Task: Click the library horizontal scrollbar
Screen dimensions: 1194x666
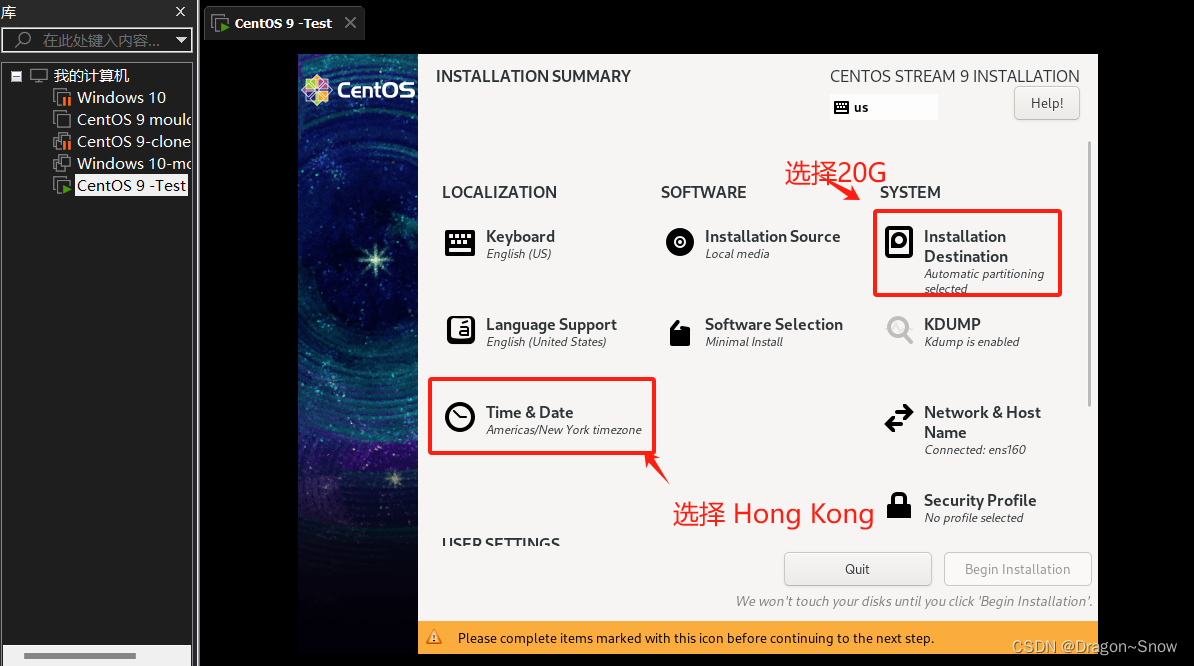Action: (x=79, y=655)
